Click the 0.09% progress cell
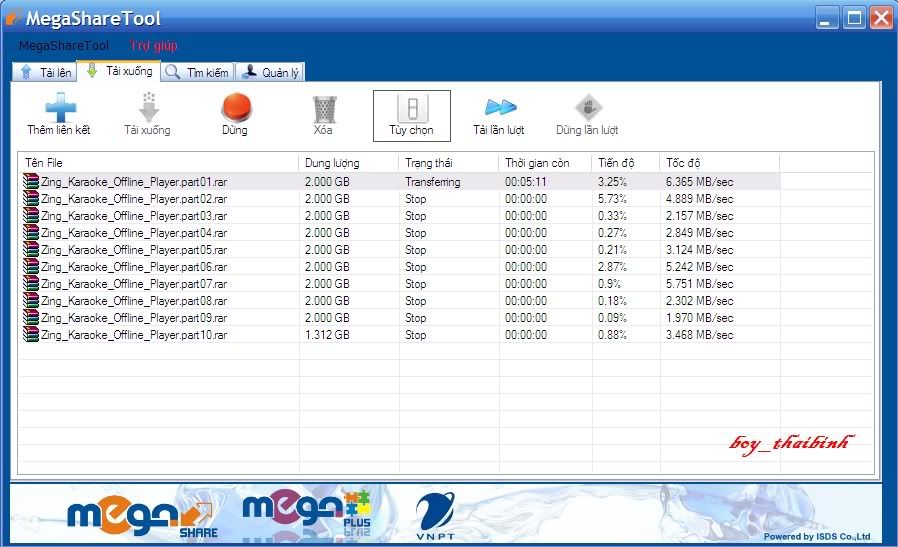 point(612,318)
